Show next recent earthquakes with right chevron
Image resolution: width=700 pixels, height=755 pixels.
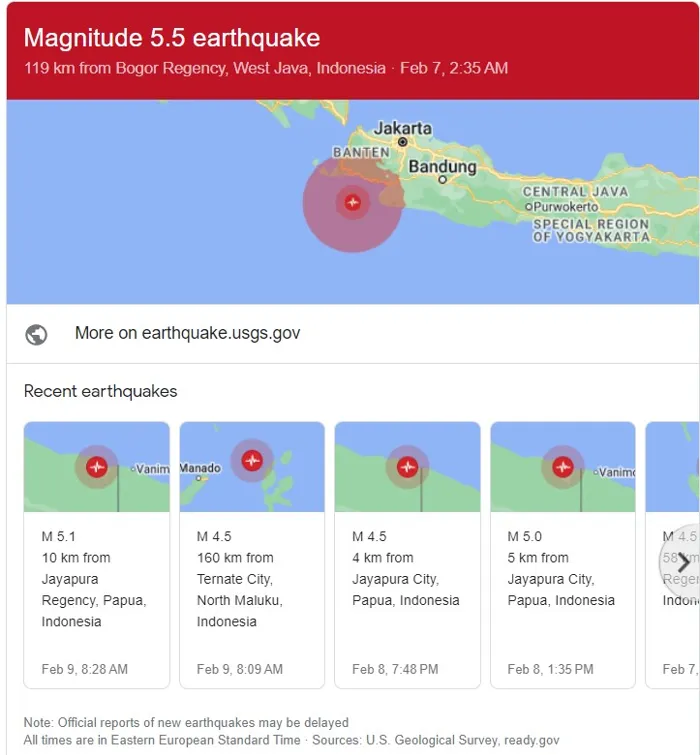tap(682, 561)
